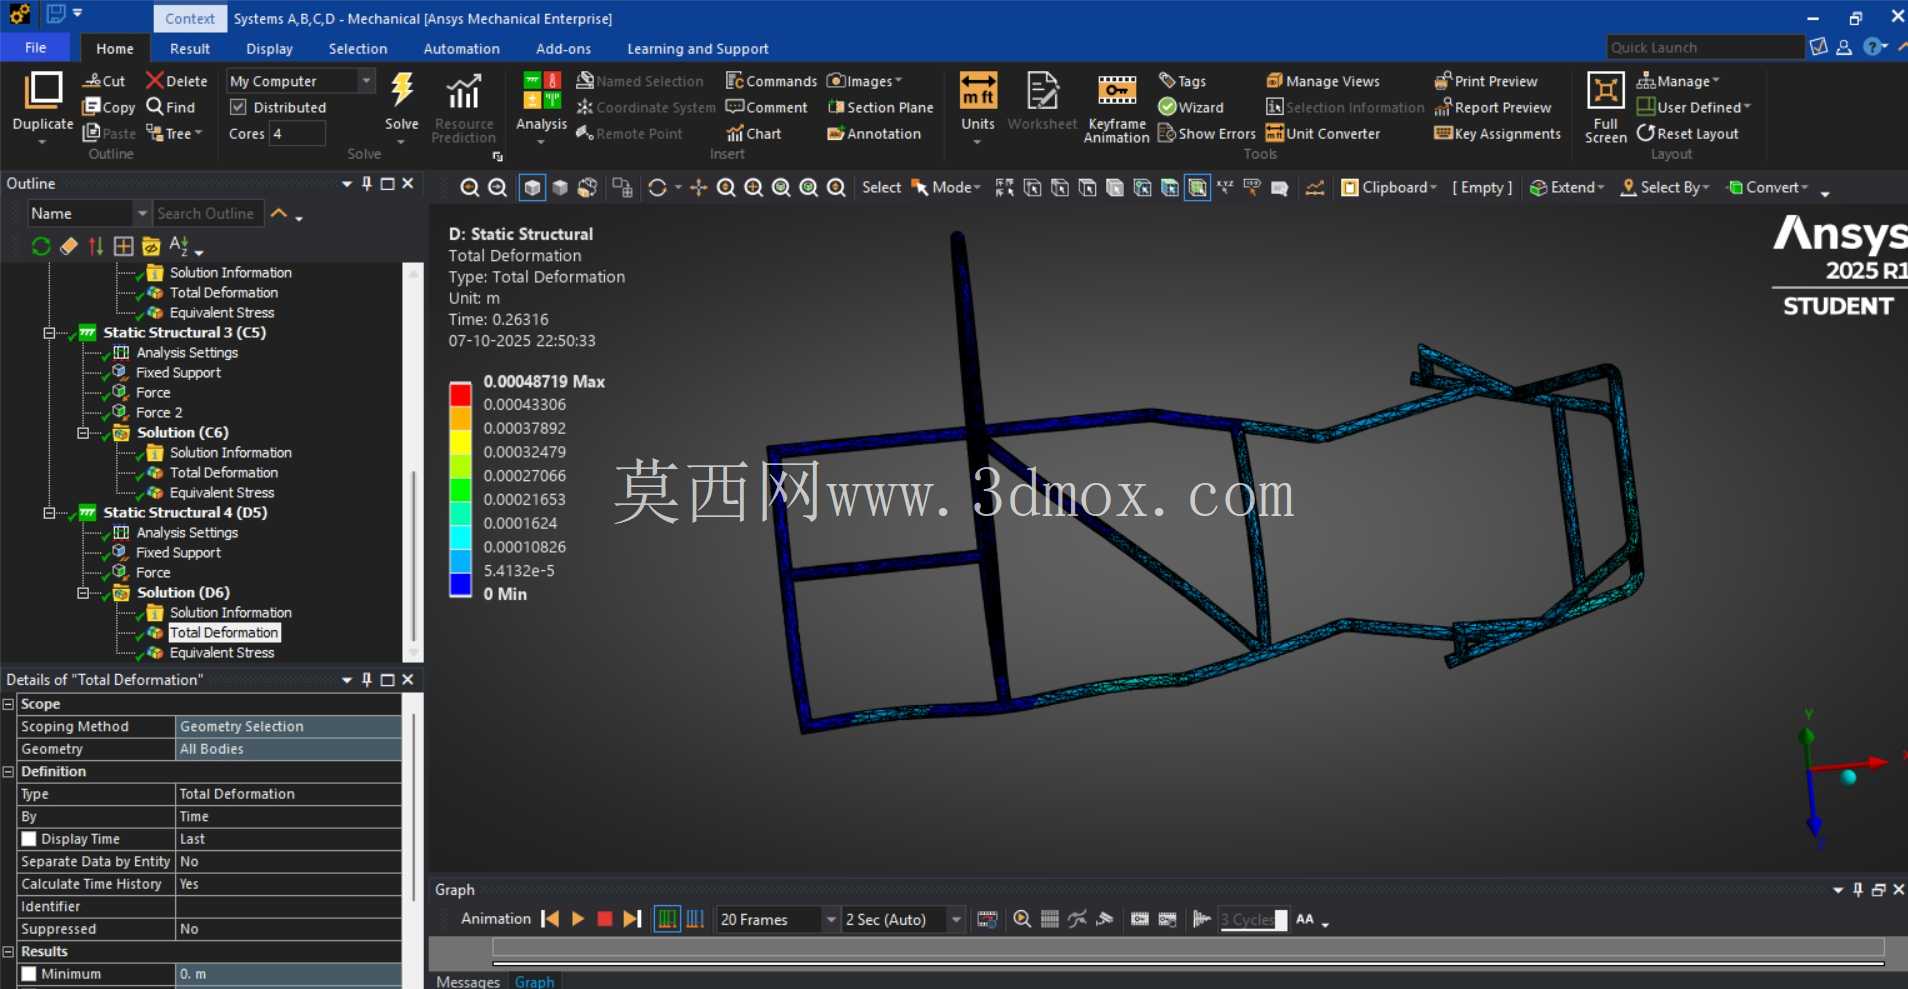Insert a Comment
The width and height of the screenshot is (1908, 989).
(x=766, y=107)
